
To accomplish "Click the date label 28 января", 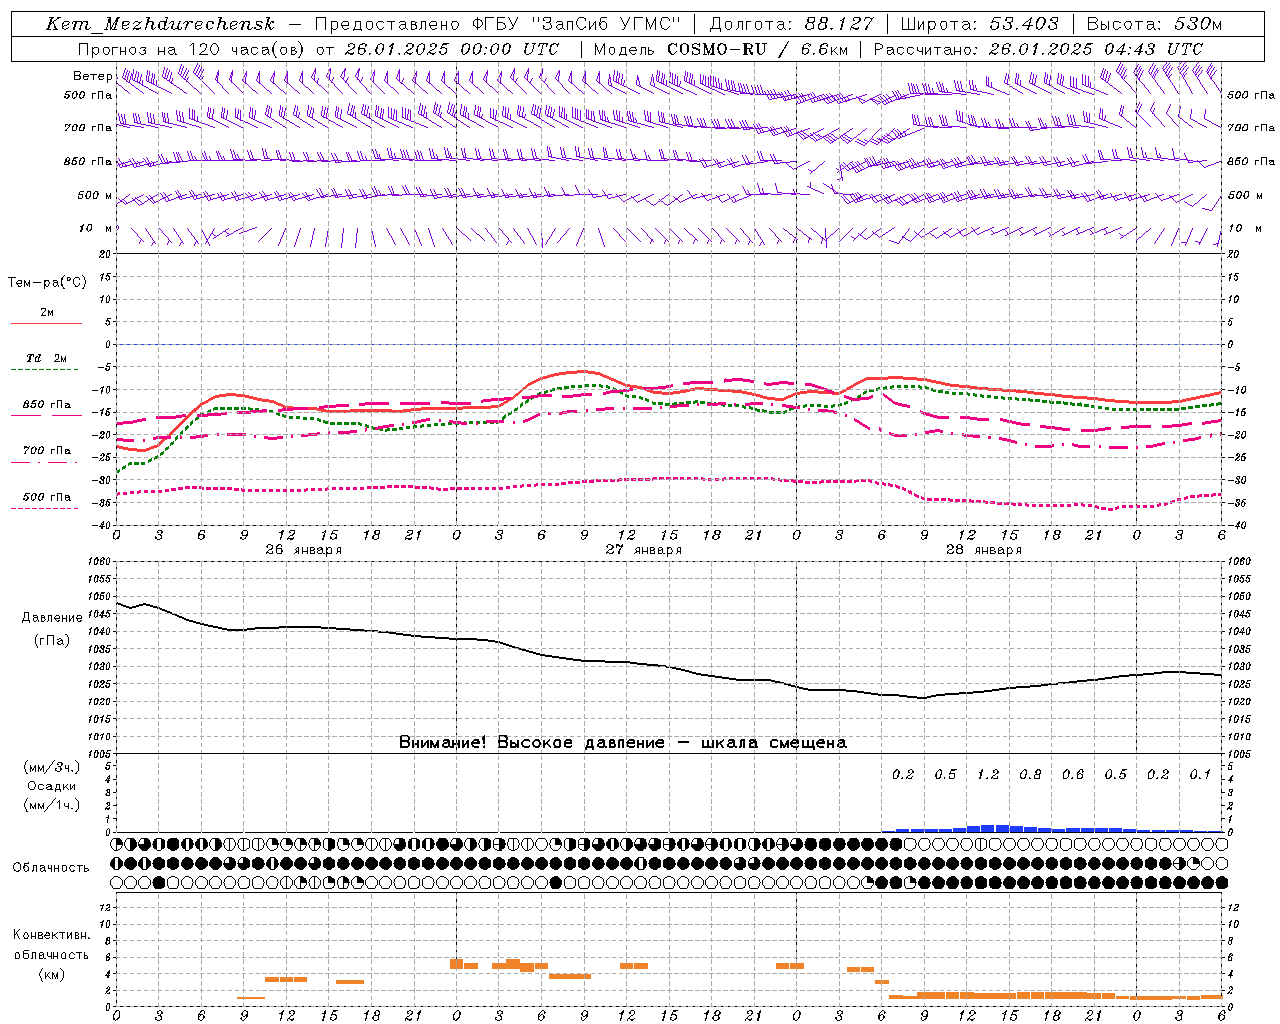I will 983,550.
